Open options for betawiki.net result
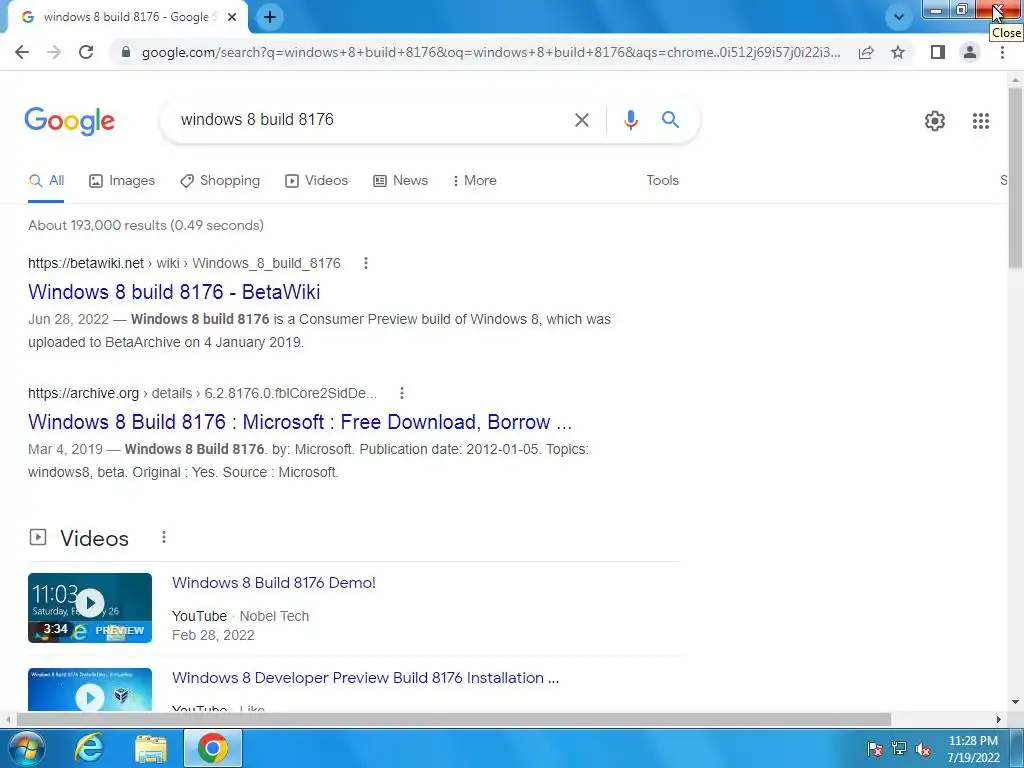1024x768 pixels. 366,263
